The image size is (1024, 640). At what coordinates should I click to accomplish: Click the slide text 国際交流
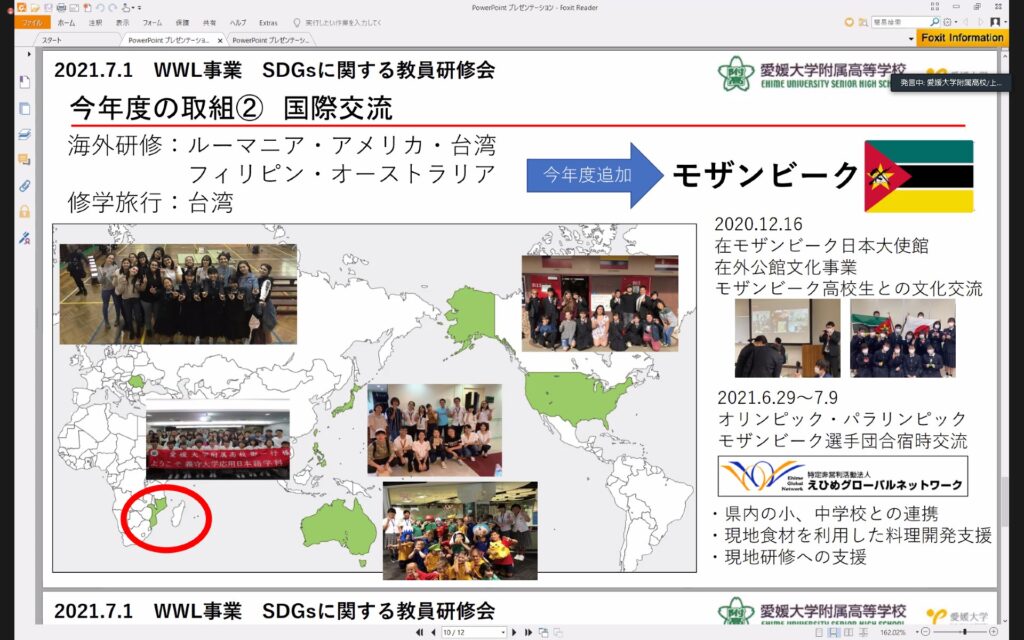[338, 108]
